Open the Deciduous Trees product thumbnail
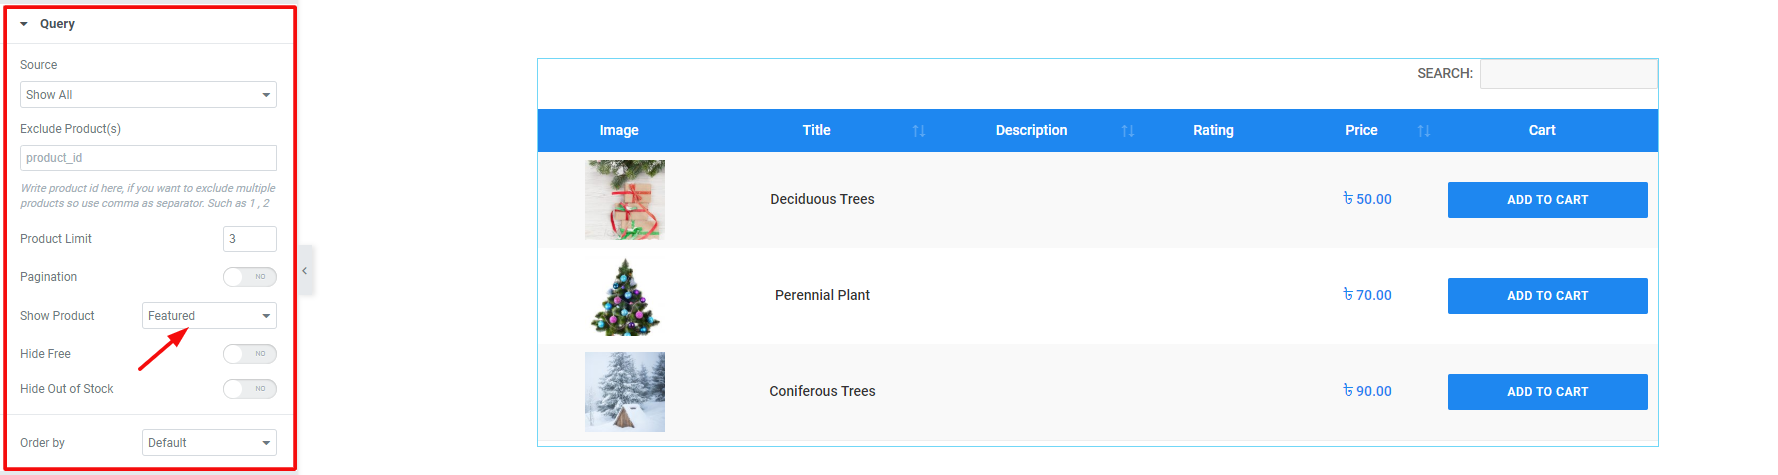 625,200
